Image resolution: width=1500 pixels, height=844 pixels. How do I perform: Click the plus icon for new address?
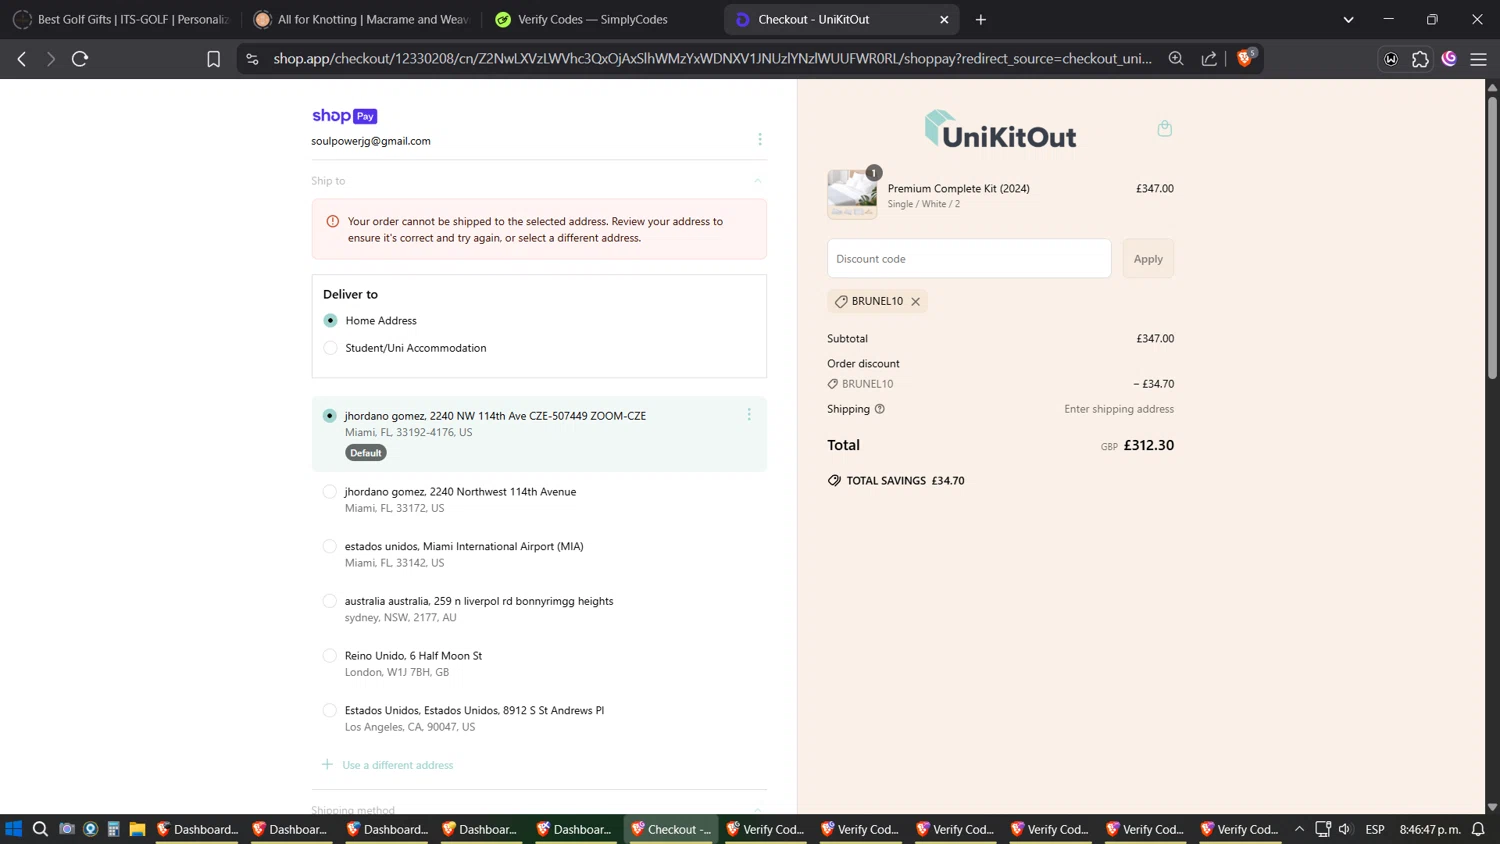[x=327, y=764]
